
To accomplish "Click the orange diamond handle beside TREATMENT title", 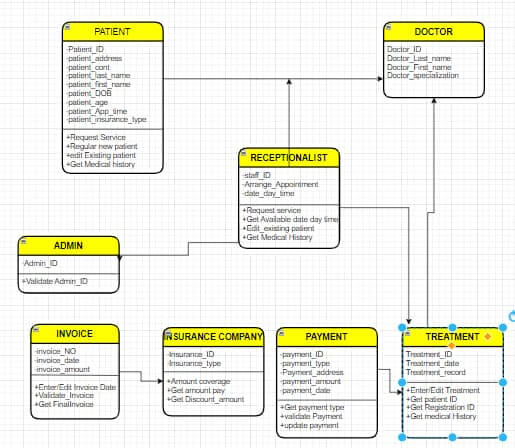I will [x=488, y=337].
